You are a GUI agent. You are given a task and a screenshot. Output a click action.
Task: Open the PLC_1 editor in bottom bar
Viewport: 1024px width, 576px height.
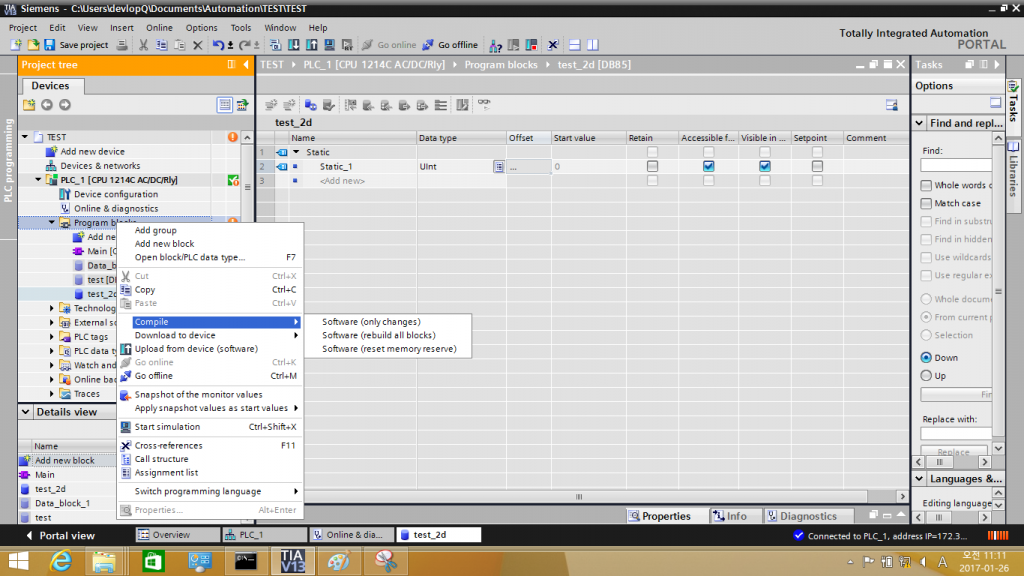coord(264,535)
